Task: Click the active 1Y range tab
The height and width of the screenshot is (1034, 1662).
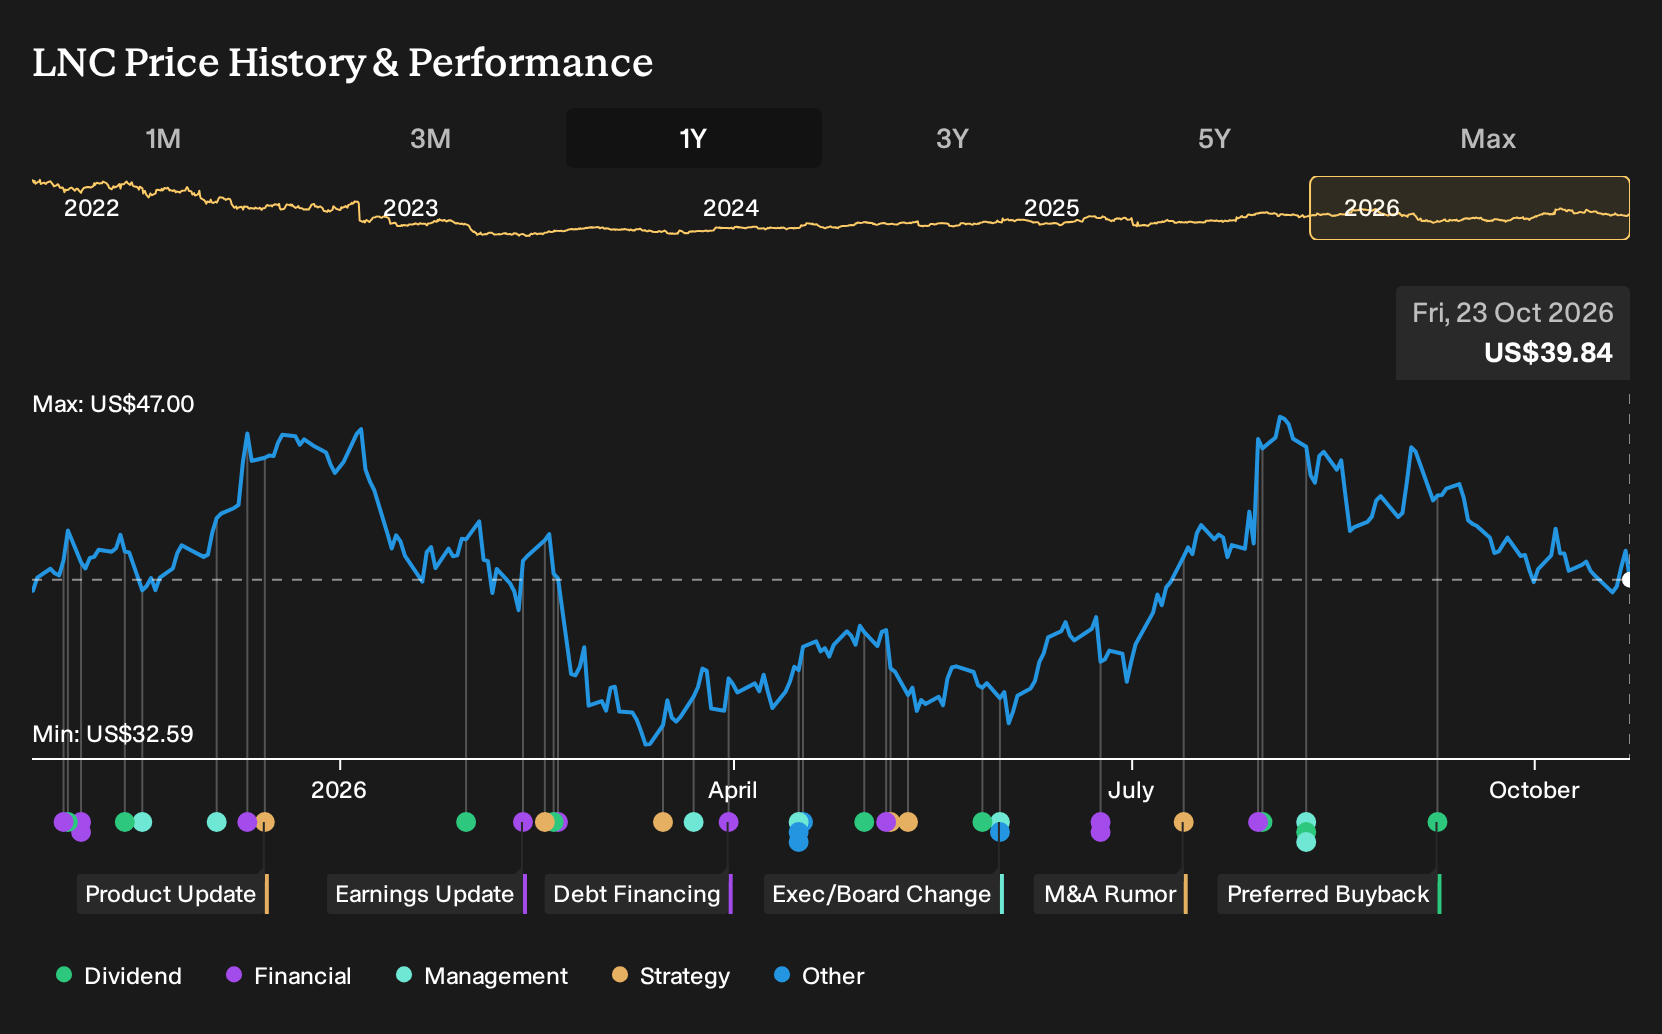Action: [x=693, y=138]
